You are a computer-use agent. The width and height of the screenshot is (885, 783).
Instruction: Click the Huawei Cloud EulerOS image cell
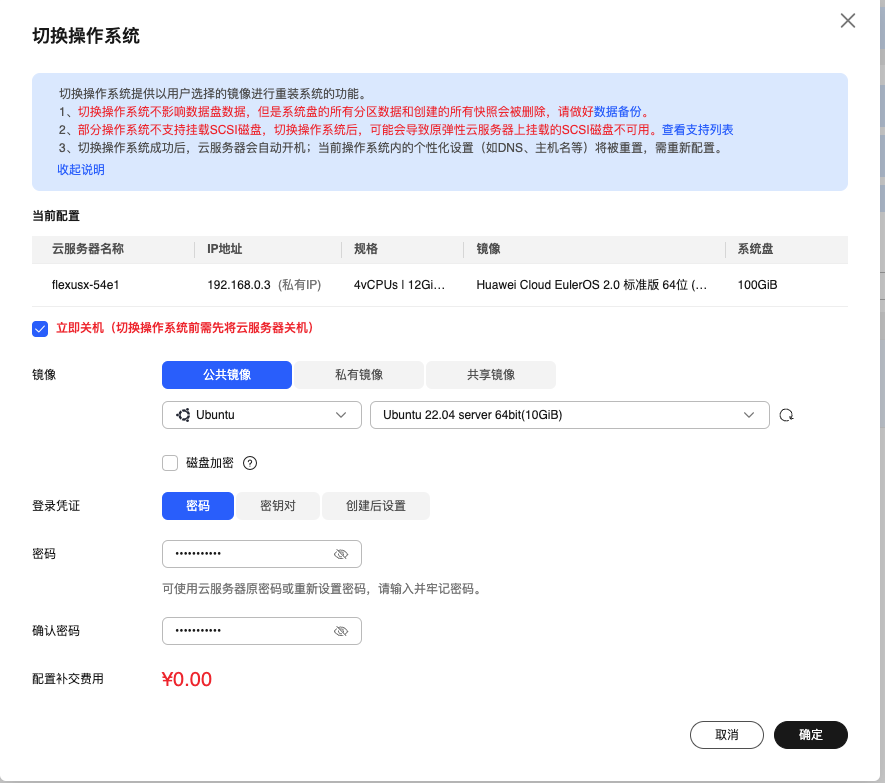pyautogui.click(x=591, y=285)
